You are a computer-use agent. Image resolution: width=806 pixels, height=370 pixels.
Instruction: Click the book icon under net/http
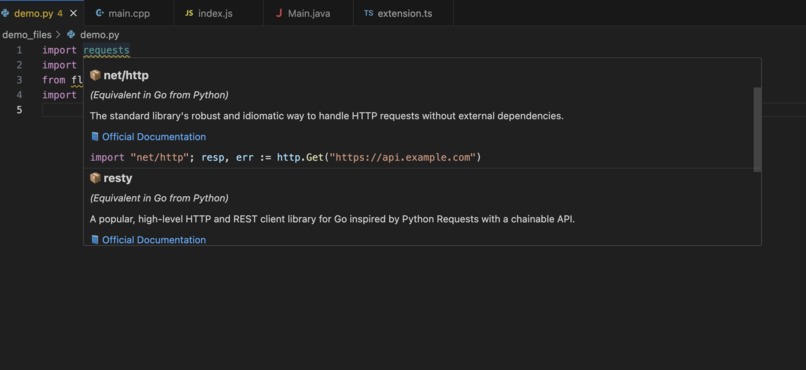[95, 137]
